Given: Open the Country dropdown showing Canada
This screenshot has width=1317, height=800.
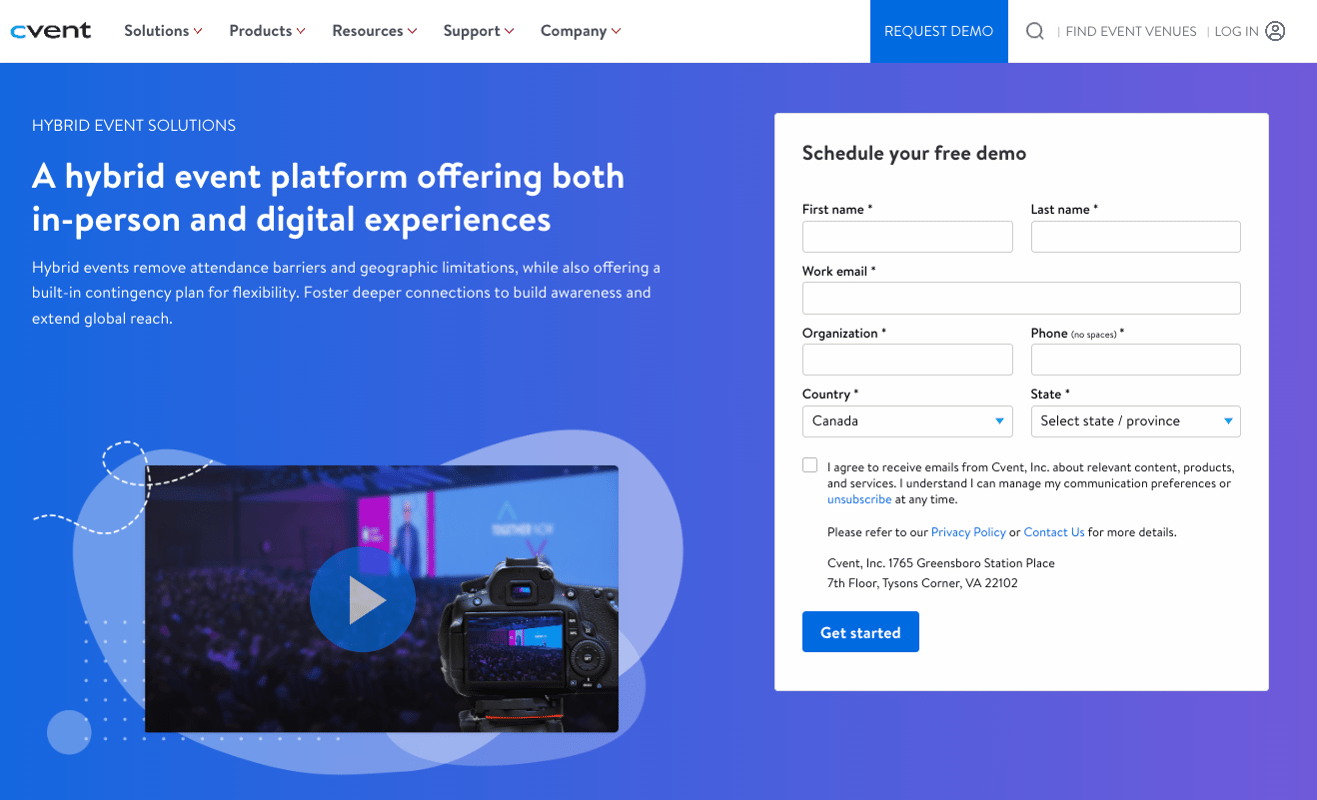Looking at the screenshot, I should click(x=907, y=421).
